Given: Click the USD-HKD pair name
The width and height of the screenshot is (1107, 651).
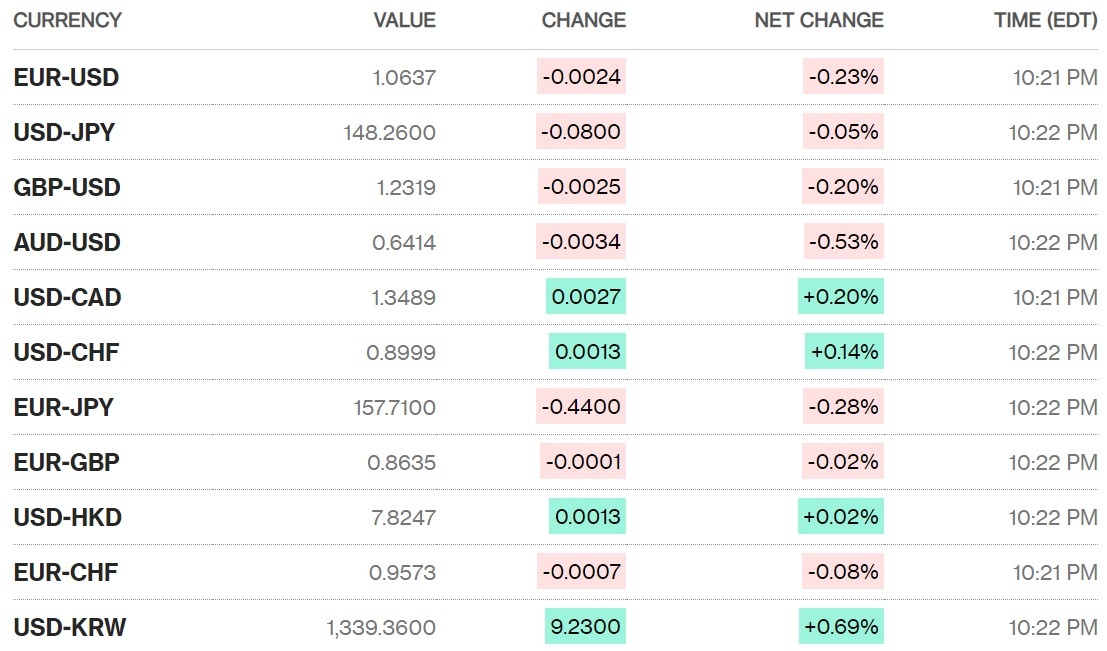Looking at the screenshot, I should pos(67,517).
